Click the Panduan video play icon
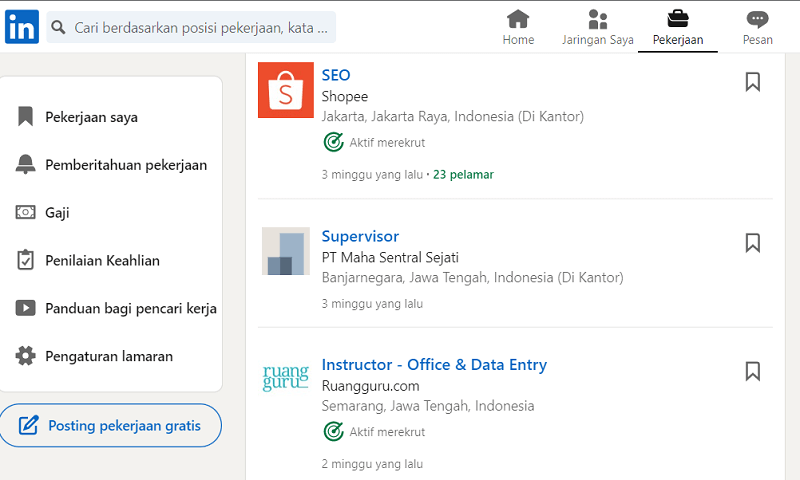This screenshot has width=800, height=480. [x=26, y=308]
